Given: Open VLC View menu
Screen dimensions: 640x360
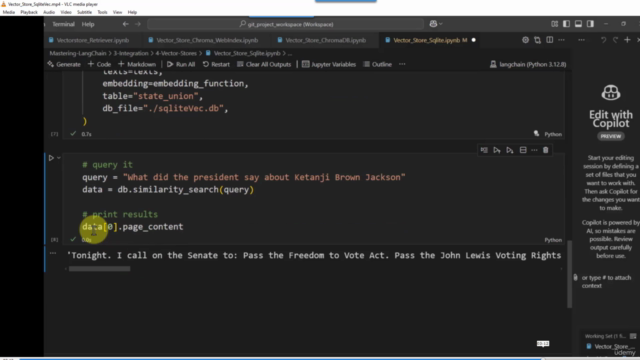Looking at the screenshot, I should (118, 12).
